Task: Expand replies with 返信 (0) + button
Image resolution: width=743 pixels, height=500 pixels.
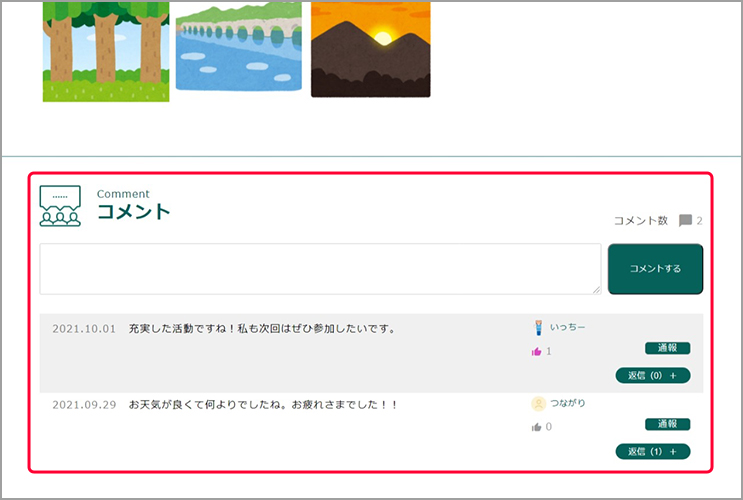Action: click(x=653, y=376)
